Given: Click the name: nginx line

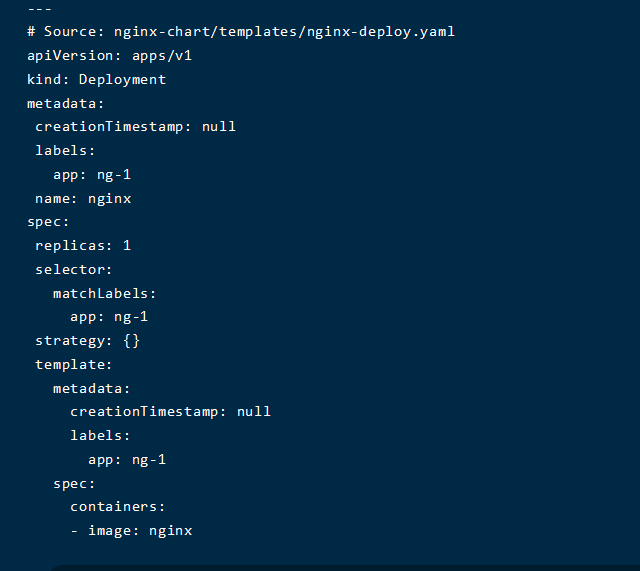Looking at the screenshot, I should click(83, 198).
